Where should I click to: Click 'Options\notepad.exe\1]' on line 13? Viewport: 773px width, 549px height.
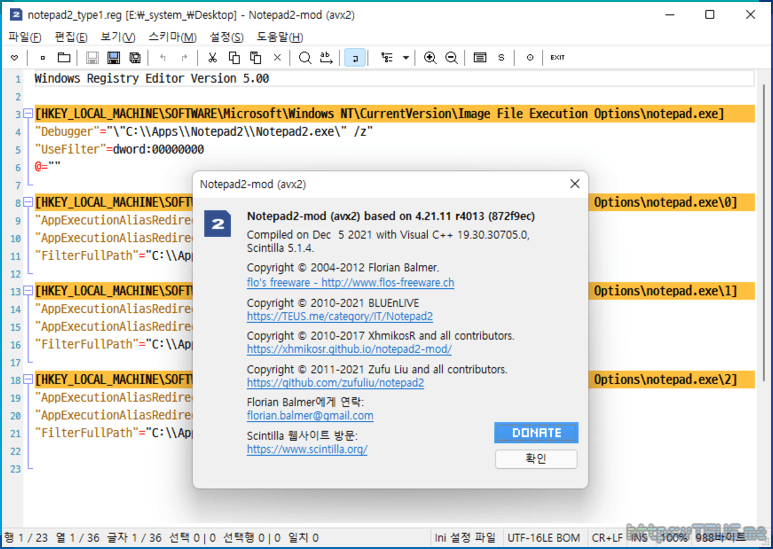tap(665, 291)
